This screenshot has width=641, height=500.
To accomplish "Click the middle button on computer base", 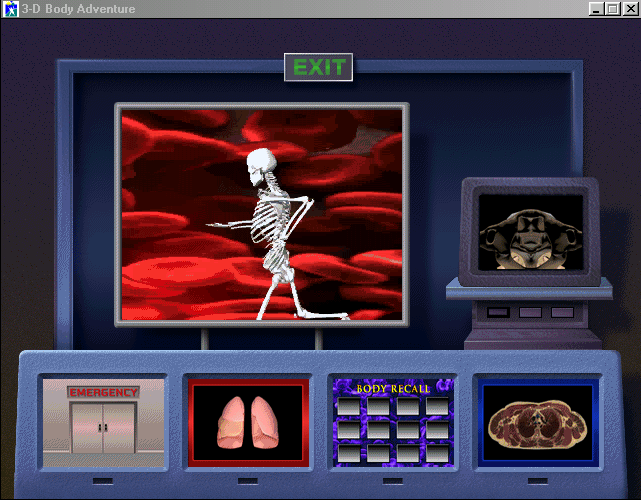I will [530, 312].
